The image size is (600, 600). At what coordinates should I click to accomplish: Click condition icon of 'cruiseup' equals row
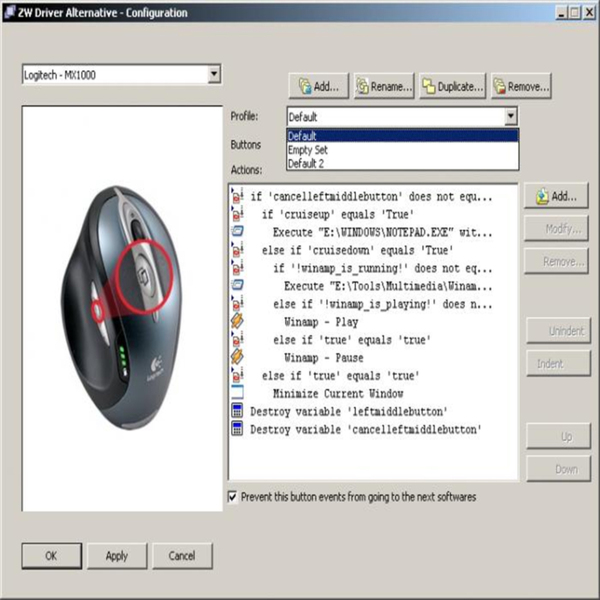point(237,214)
